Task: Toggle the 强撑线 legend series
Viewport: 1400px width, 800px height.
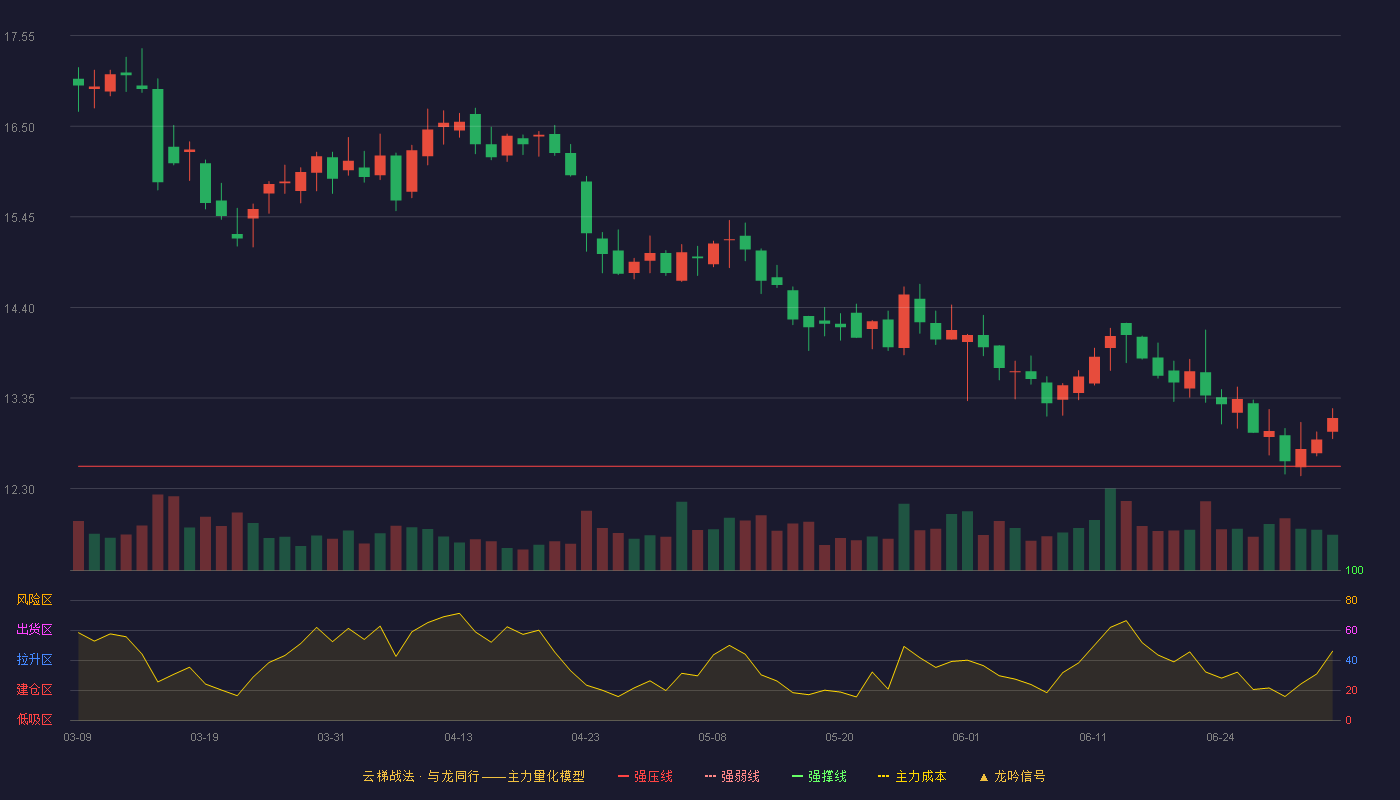Action: (x=819, y=776)
